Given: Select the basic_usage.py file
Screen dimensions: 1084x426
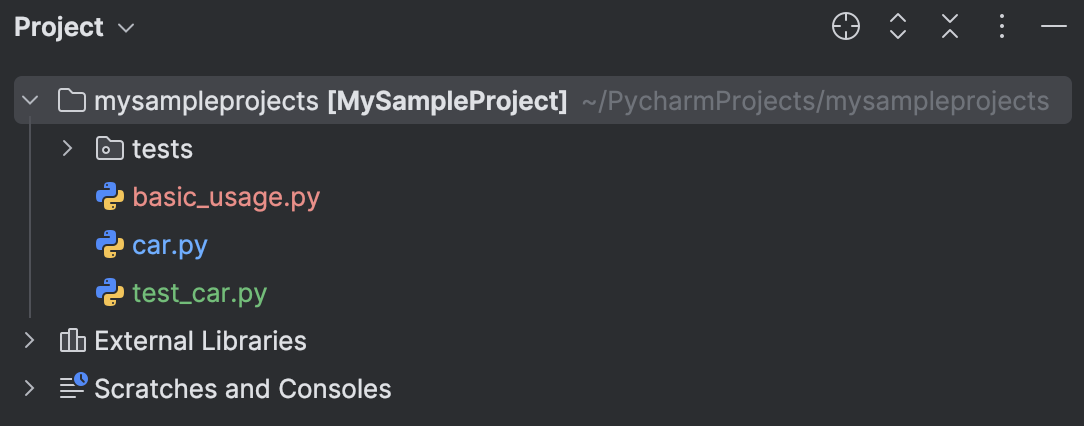Looking at the screenshot, I should click(226, 197).
